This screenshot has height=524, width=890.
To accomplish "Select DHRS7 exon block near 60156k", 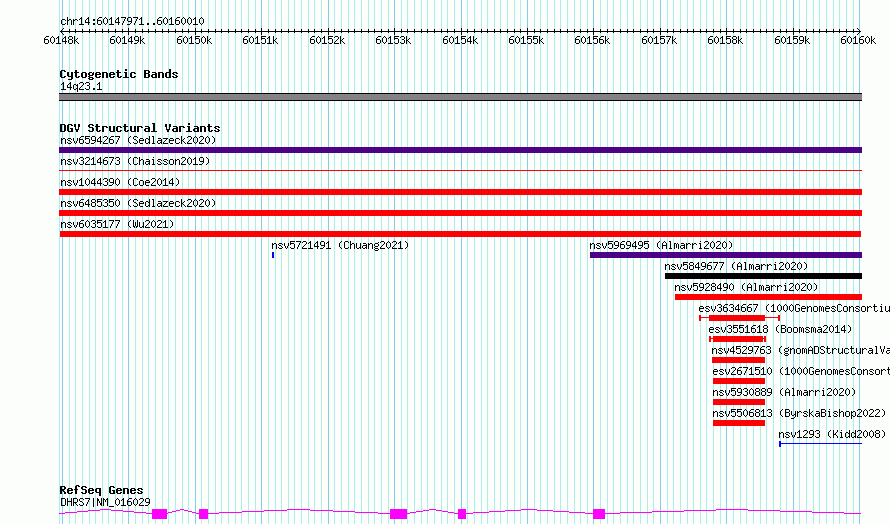I will pyautogui.click(x=599, y=514).
